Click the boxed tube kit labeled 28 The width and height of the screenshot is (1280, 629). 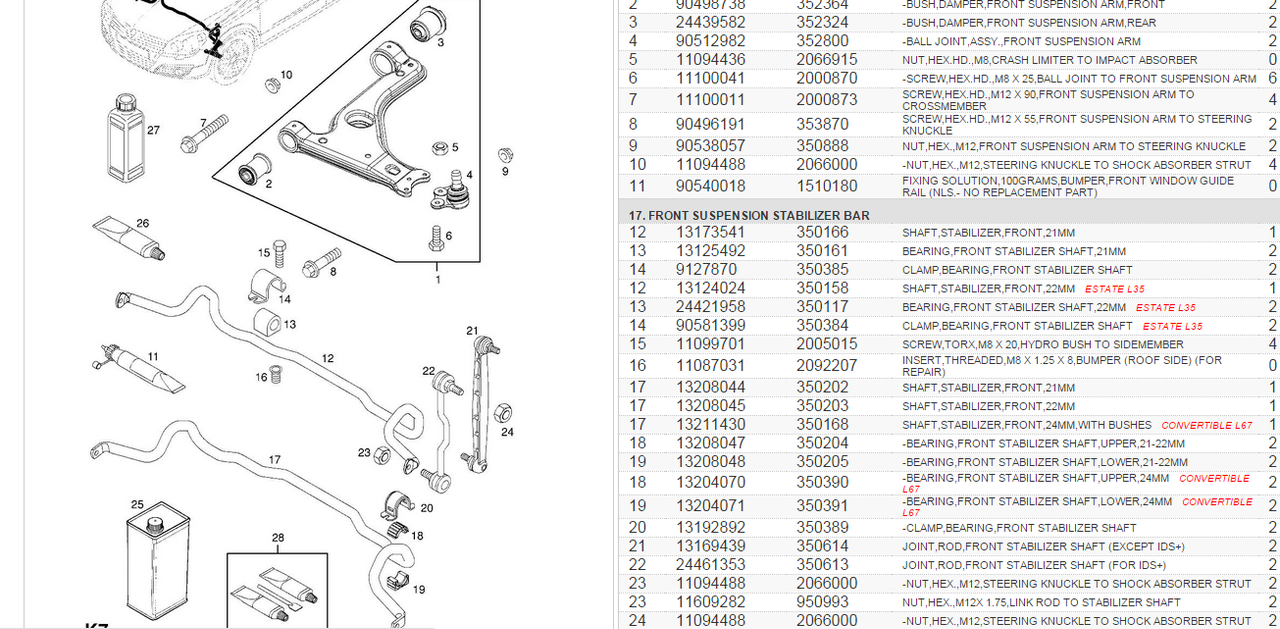tap(278, 590)
